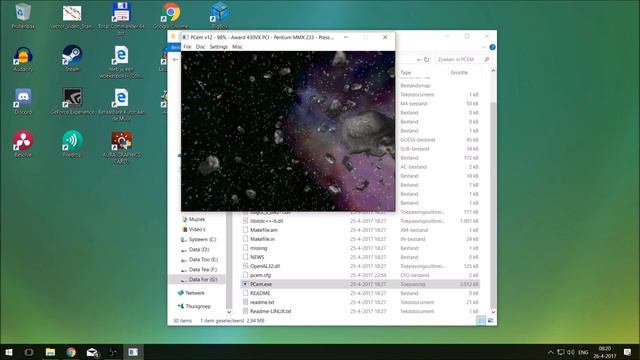Open the Disc menu in PCem
The height and width of the screenshot is (360, 640).
click(x=200, y=47)
